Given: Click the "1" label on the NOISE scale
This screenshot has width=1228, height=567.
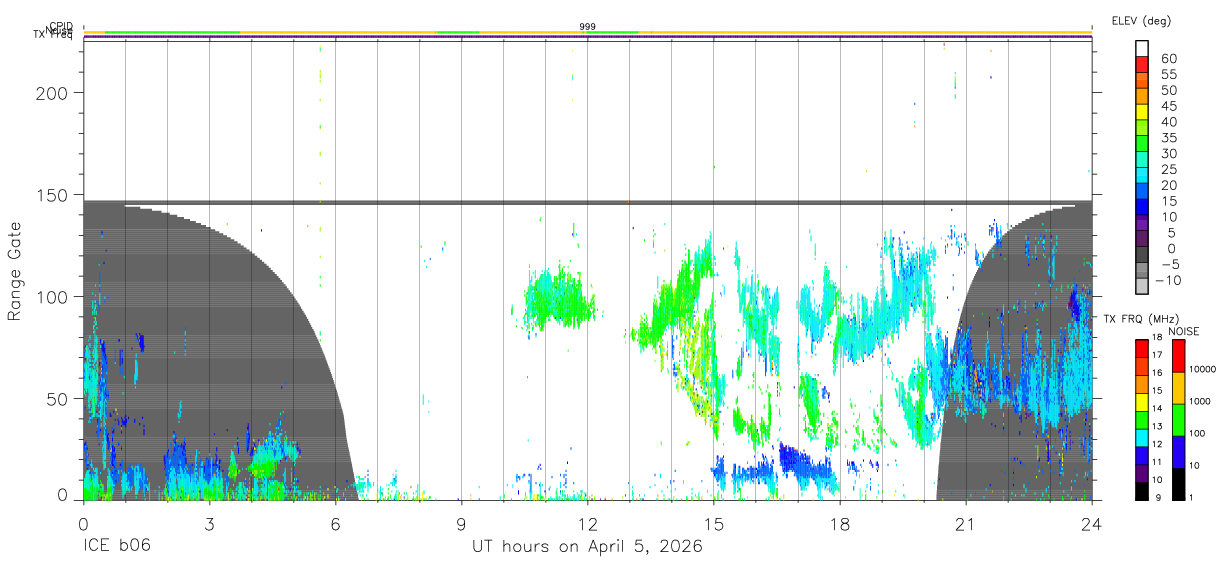Looking at the screenshot, I should tap(1193, 496).
